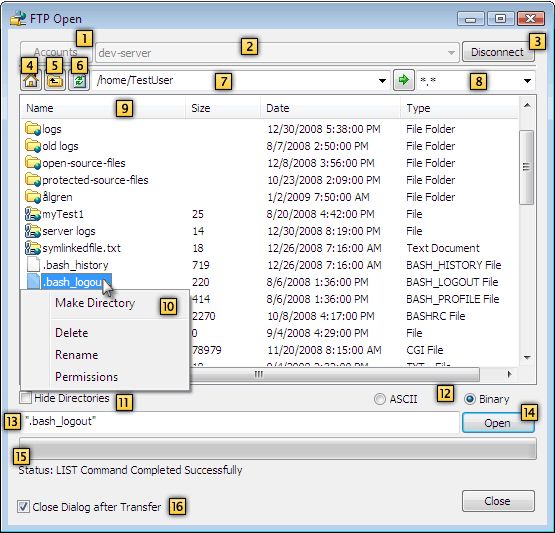This screenshot has width=555, height=533.
Task: Click the scroll up arrow
Action: 527,105
